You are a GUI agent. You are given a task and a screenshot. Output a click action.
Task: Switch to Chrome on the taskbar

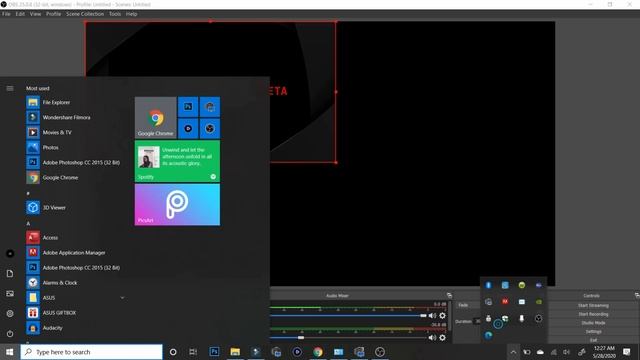(318, 352)
